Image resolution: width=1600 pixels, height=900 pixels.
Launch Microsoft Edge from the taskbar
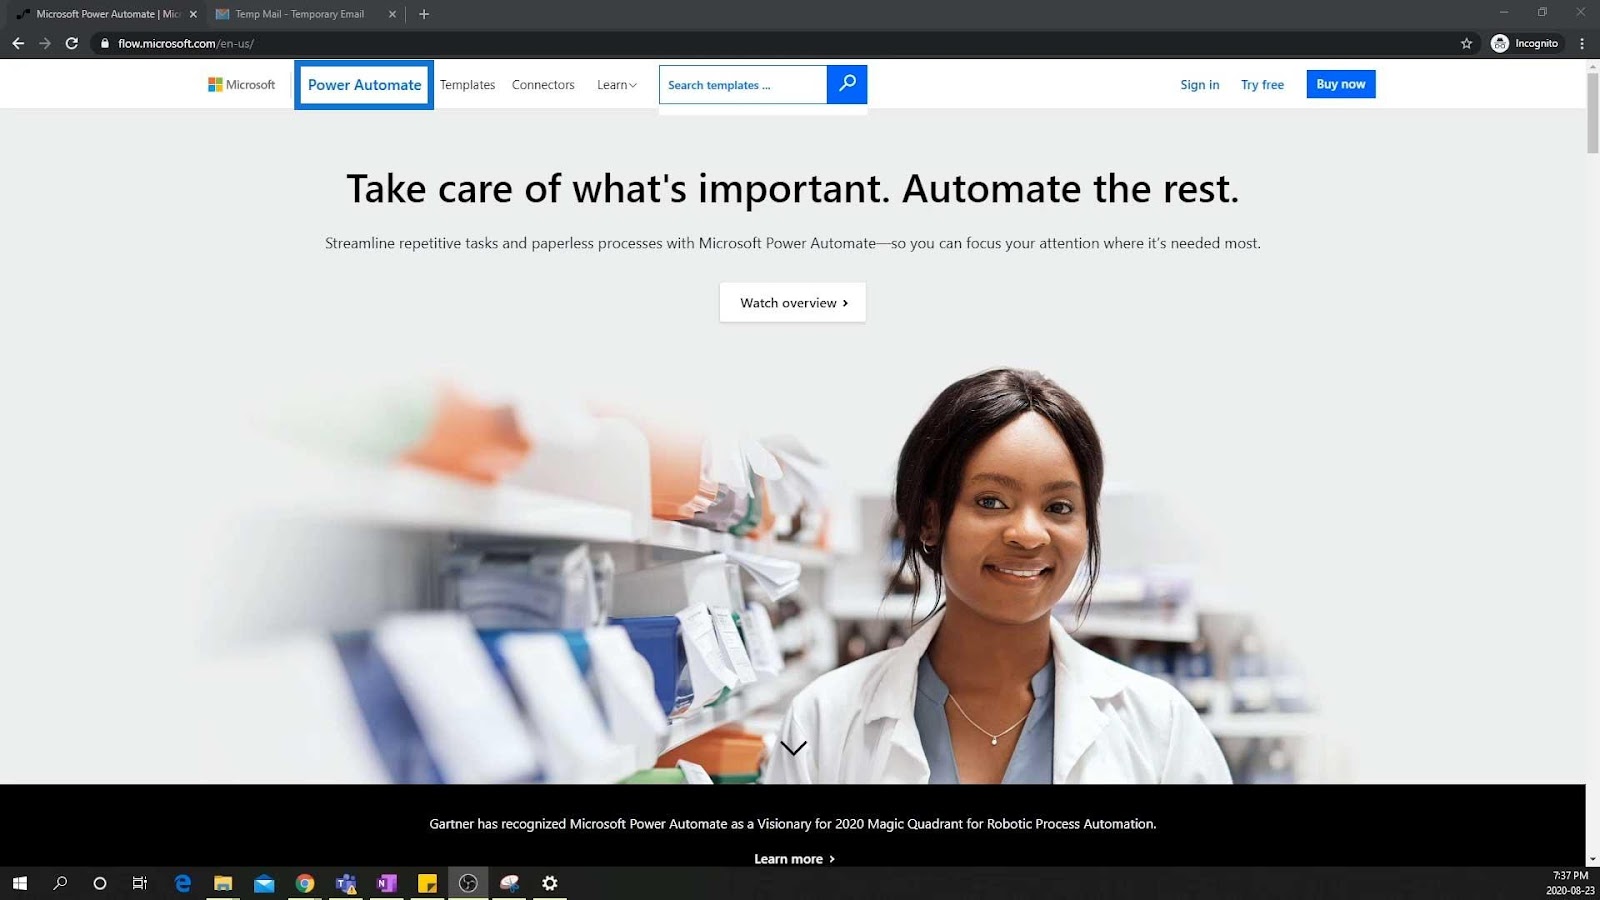(183, 883)
